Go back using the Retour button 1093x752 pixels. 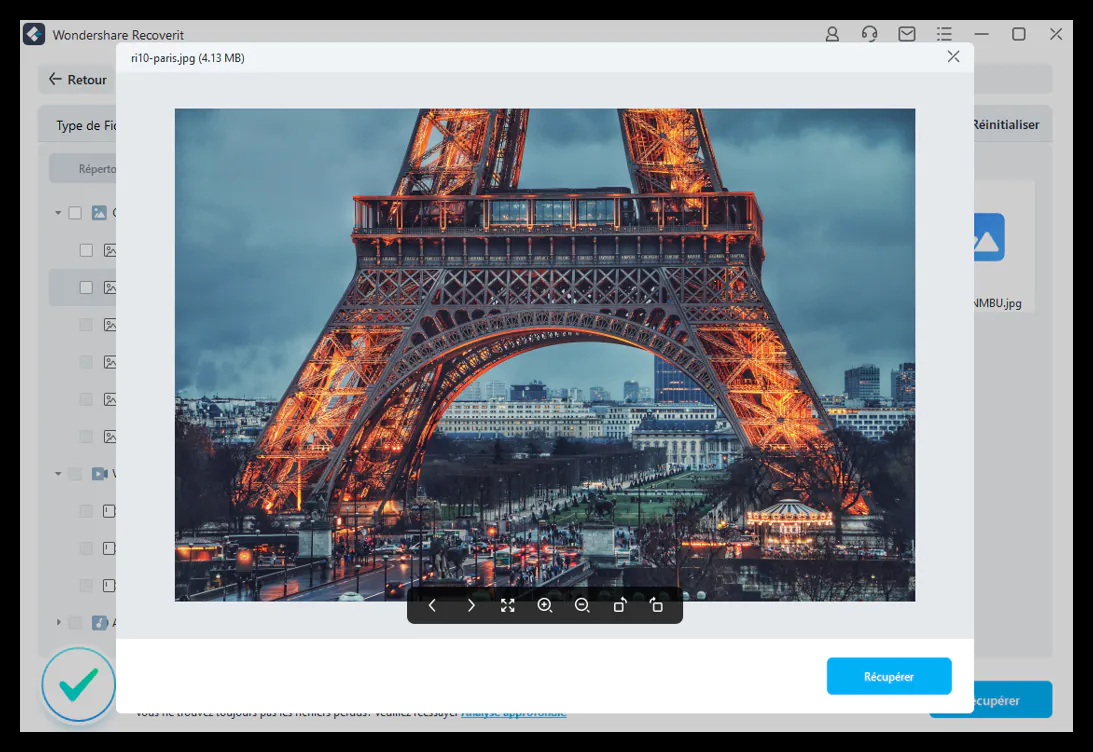[x=78, y=80]
